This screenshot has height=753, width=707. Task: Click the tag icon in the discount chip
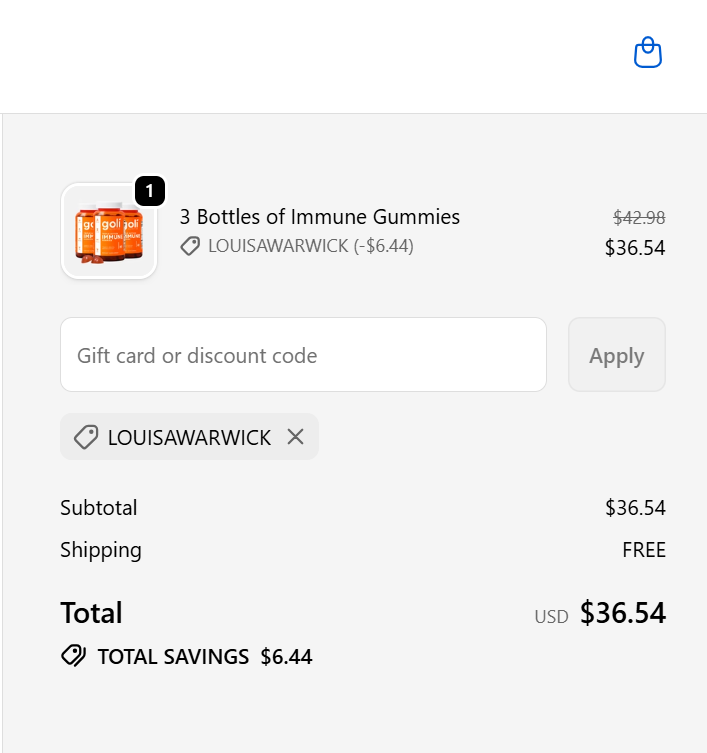coord(86,437)
